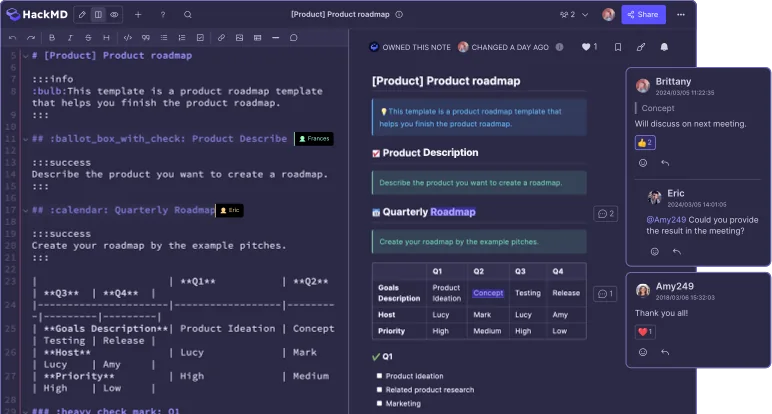Apply italic formatting
Image resolution: width=772 pixels, height=414 pixels.
(70, 38)
